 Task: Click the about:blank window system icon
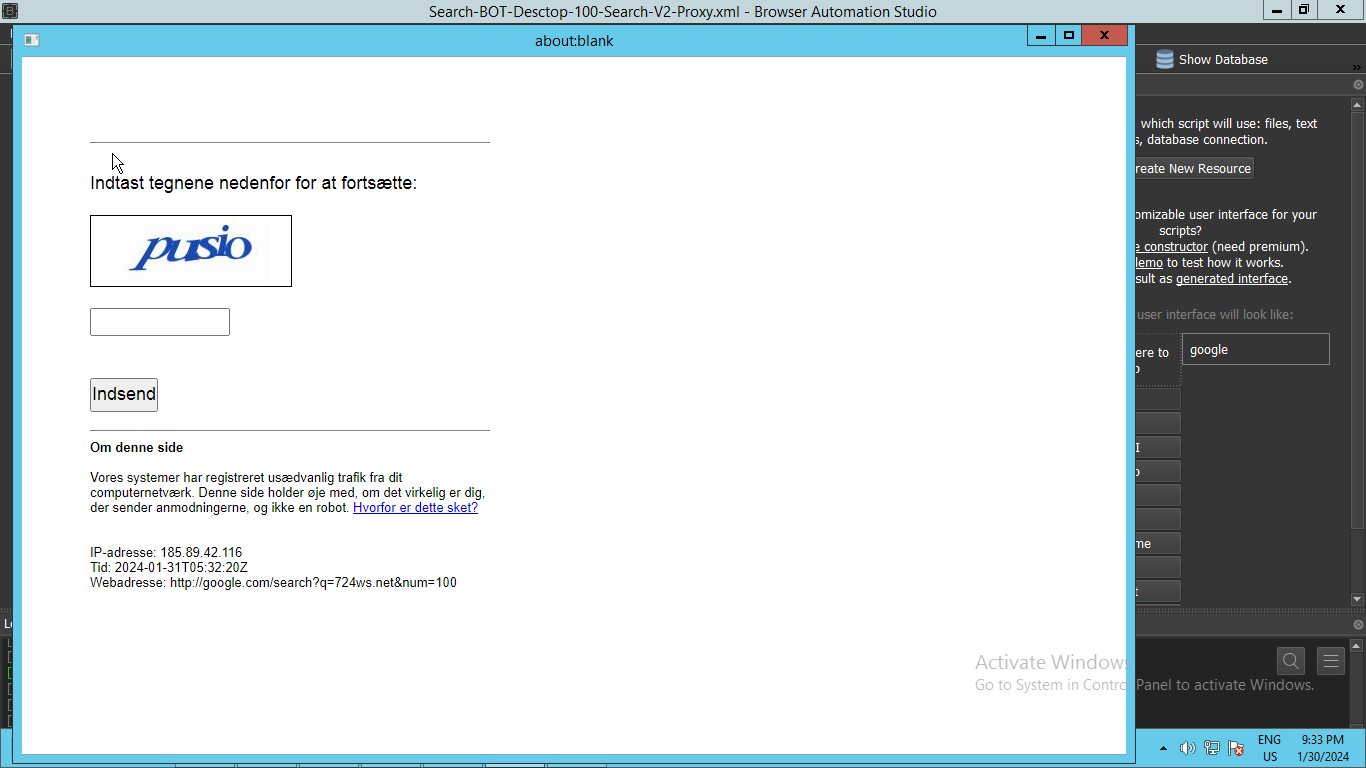pos(31,40)
